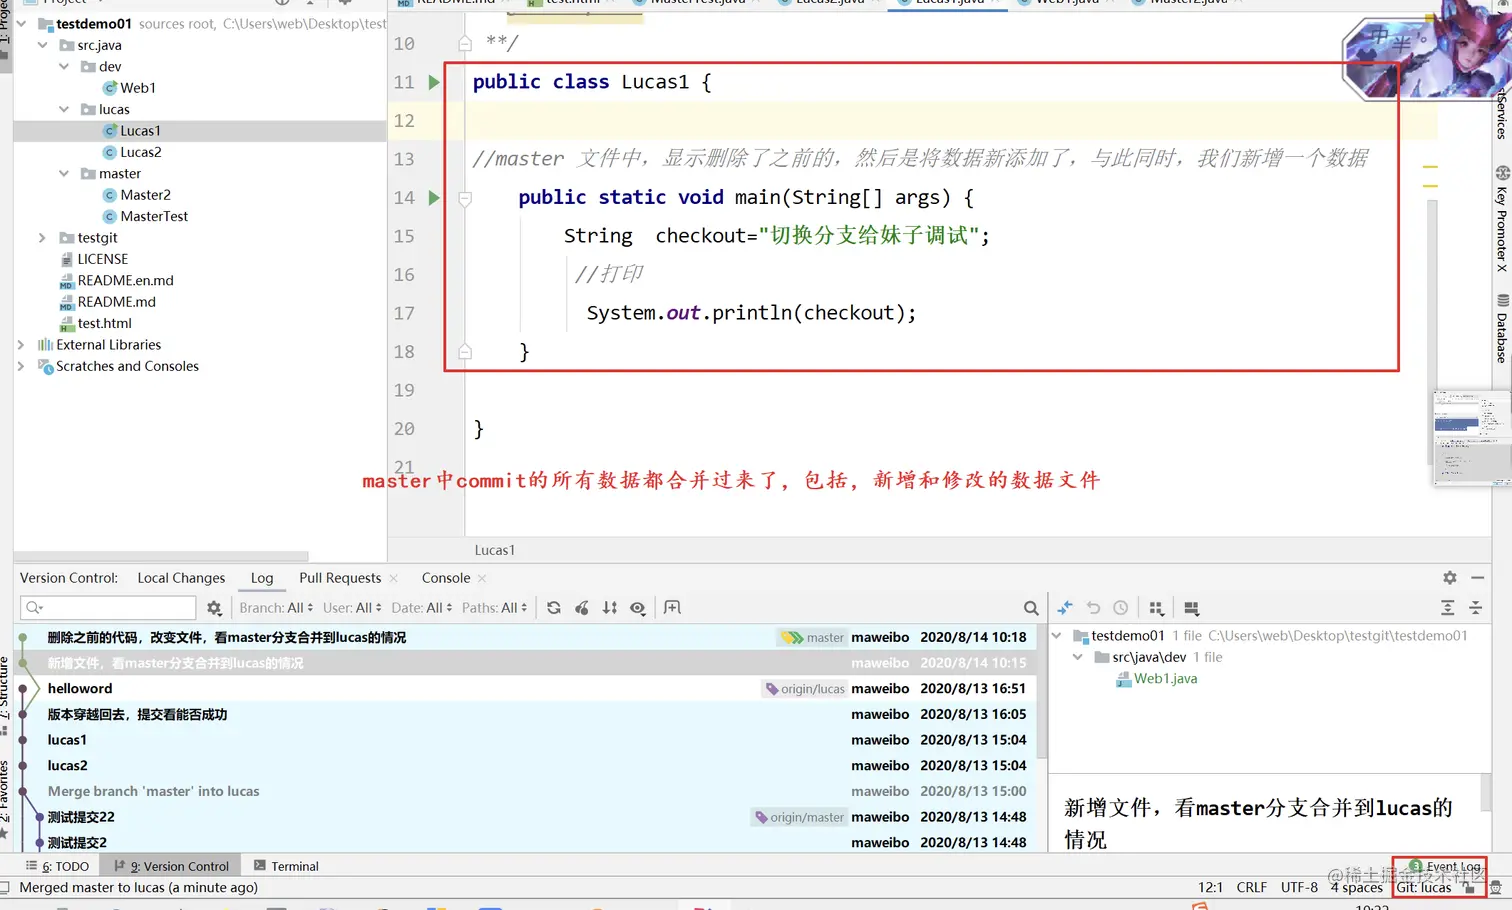Open the details pane layout options icon
Image resolution: width=1512 pixels, height=910 pixels.
[x=1191, y=608]
